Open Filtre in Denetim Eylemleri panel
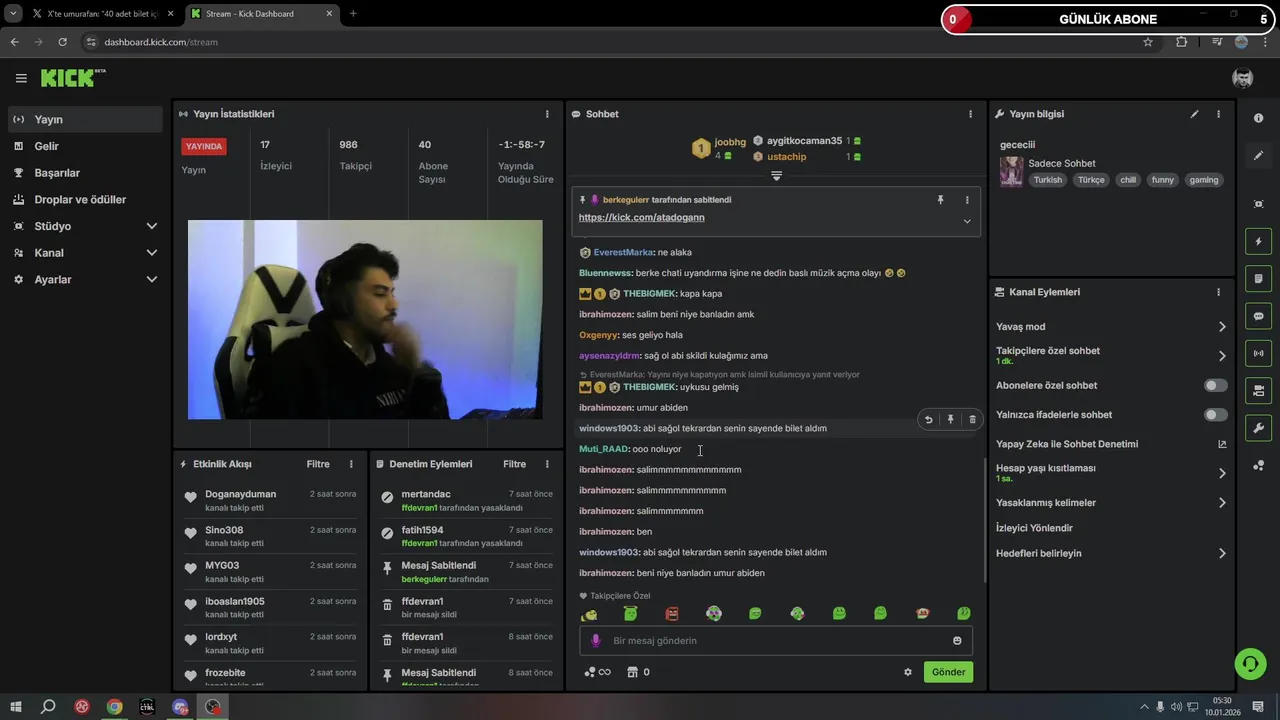1280x720 pixels. pos(514,464)
